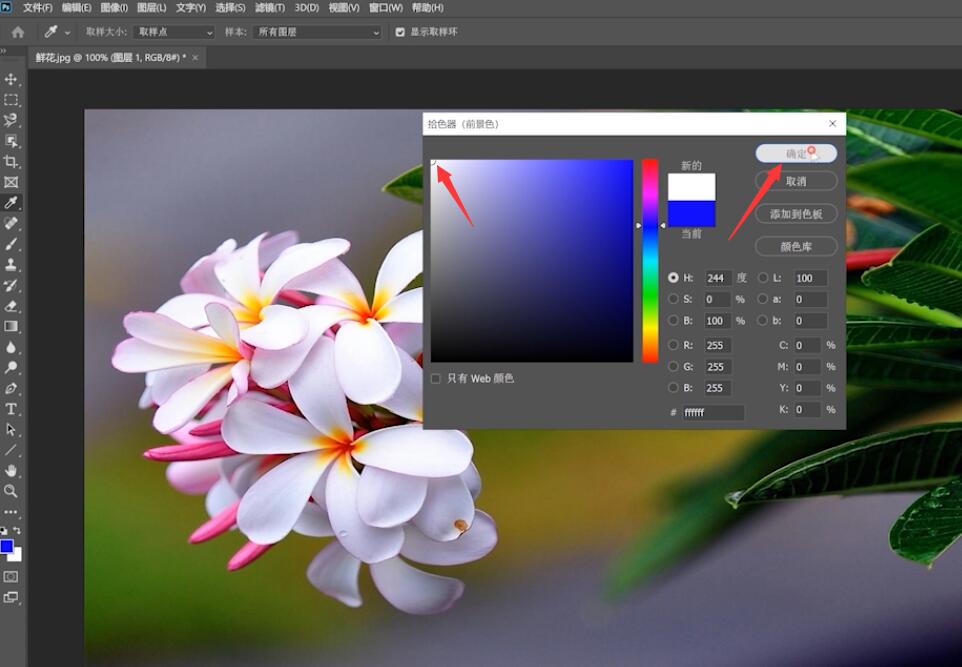Viewport: 962px width, 667px height.
Task: Open the Edit Toolbar three-dots menu
Action: [x=10, y=512]
